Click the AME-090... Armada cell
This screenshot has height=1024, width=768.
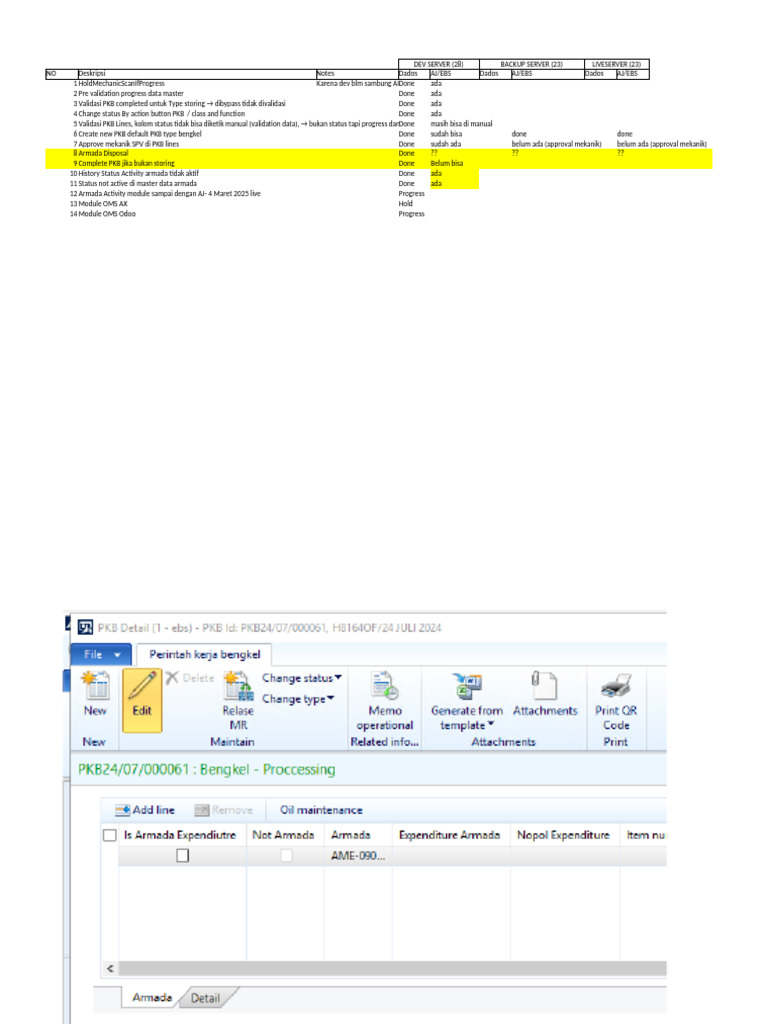coord(358,856)
